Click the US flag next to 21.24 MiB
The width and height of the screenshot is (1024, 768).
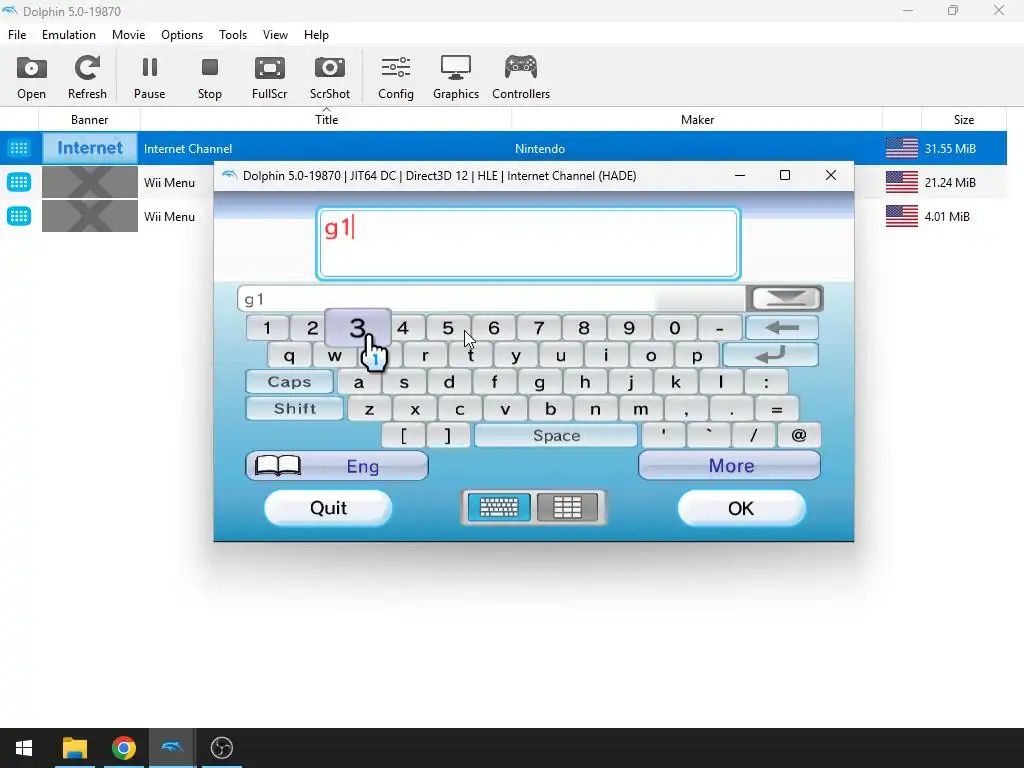pos(902,182)
